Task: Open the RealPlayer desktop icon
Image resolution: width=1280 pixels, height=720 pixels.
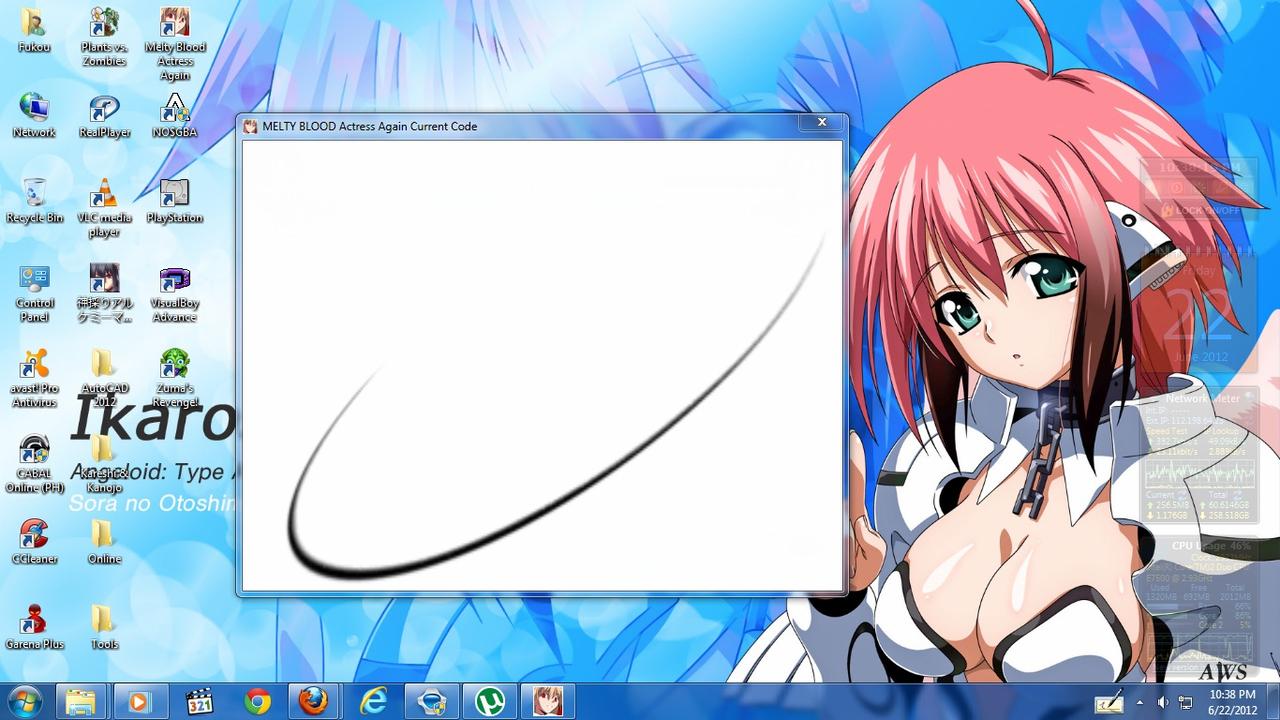Action: click(x=104, y=109)
